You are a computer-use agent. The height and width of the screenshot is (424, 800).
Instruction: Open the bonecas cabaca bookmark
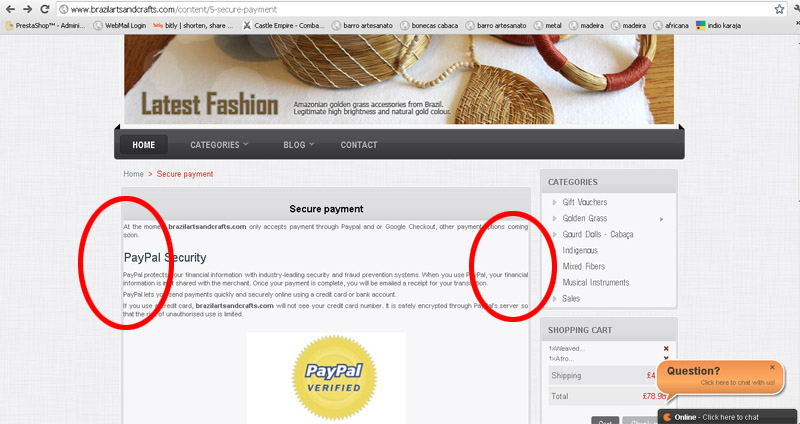pos(430,25)
